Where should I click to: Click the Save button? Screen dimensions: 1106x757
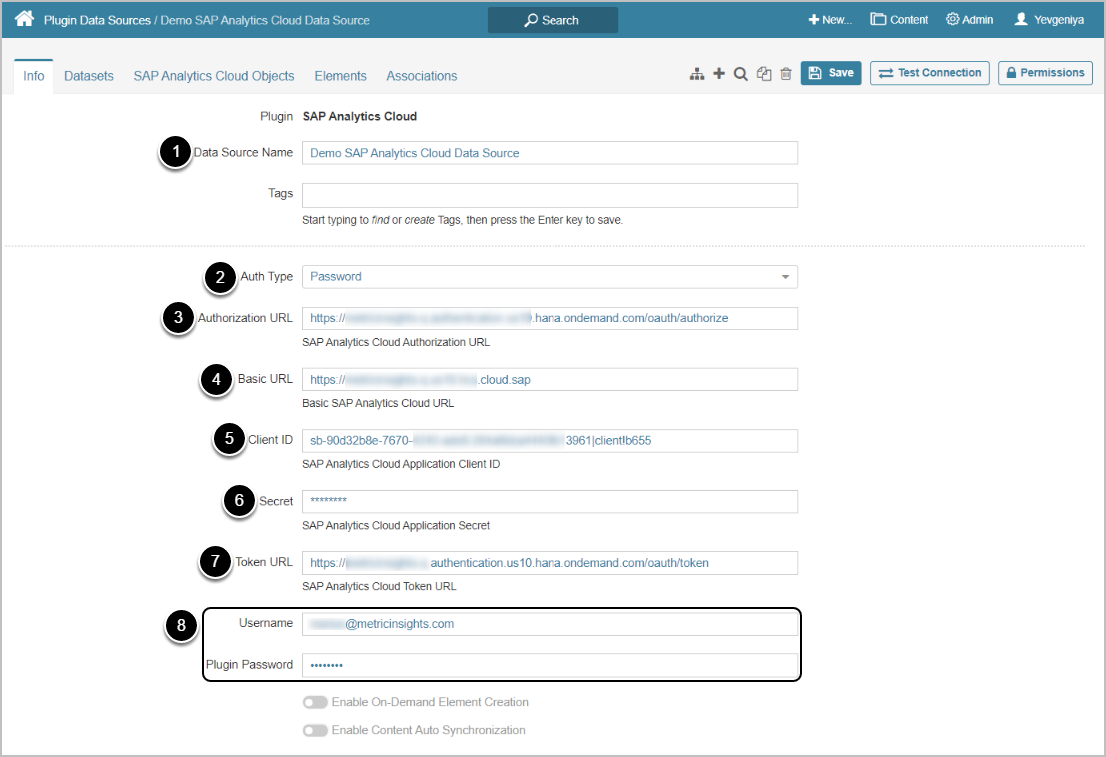pyautogui.click(x=831, y=73)
